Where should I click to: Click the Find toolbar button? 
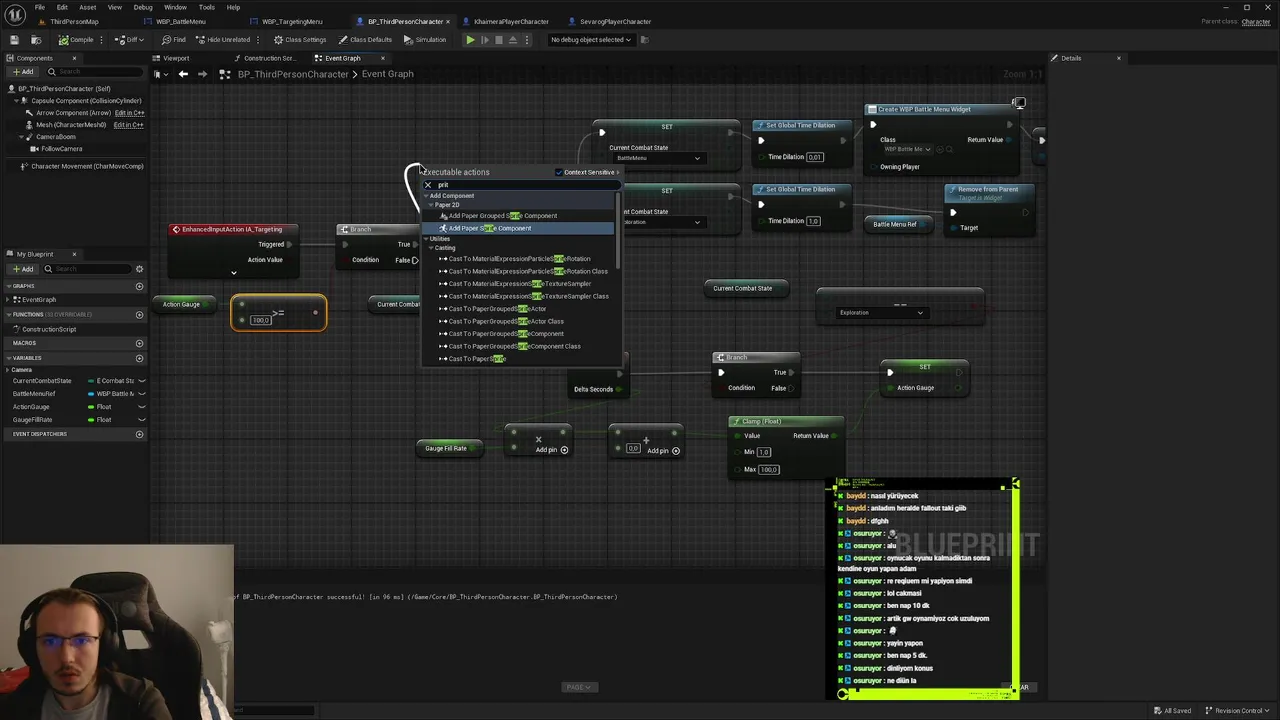174,40
